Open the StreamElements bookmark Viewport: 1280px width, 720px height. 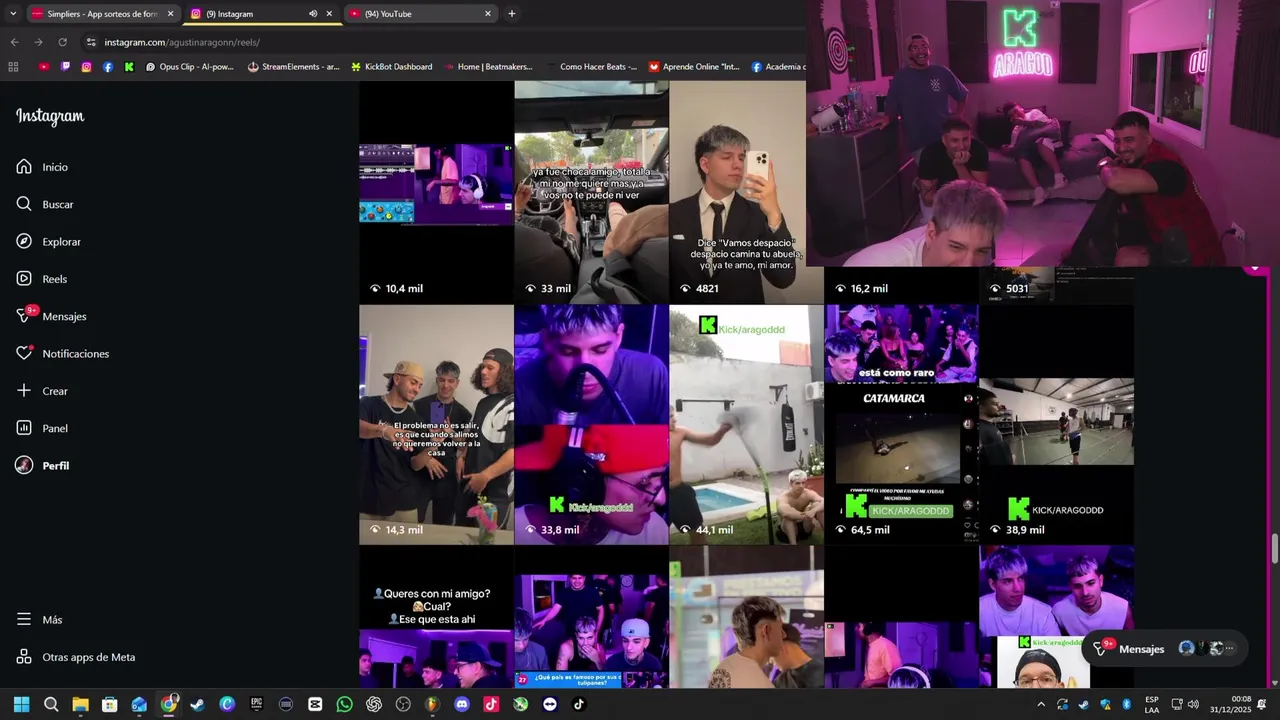[x=293, y=67]
